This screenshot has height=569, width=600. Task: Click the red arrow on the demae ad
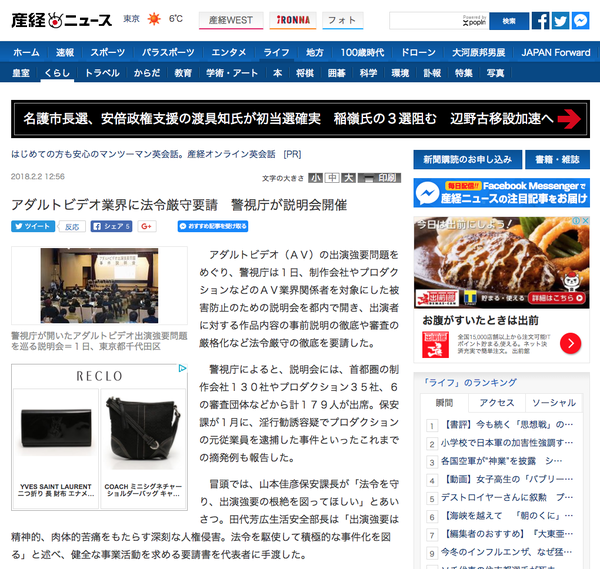pyautogui.click(x=570, y=343)
